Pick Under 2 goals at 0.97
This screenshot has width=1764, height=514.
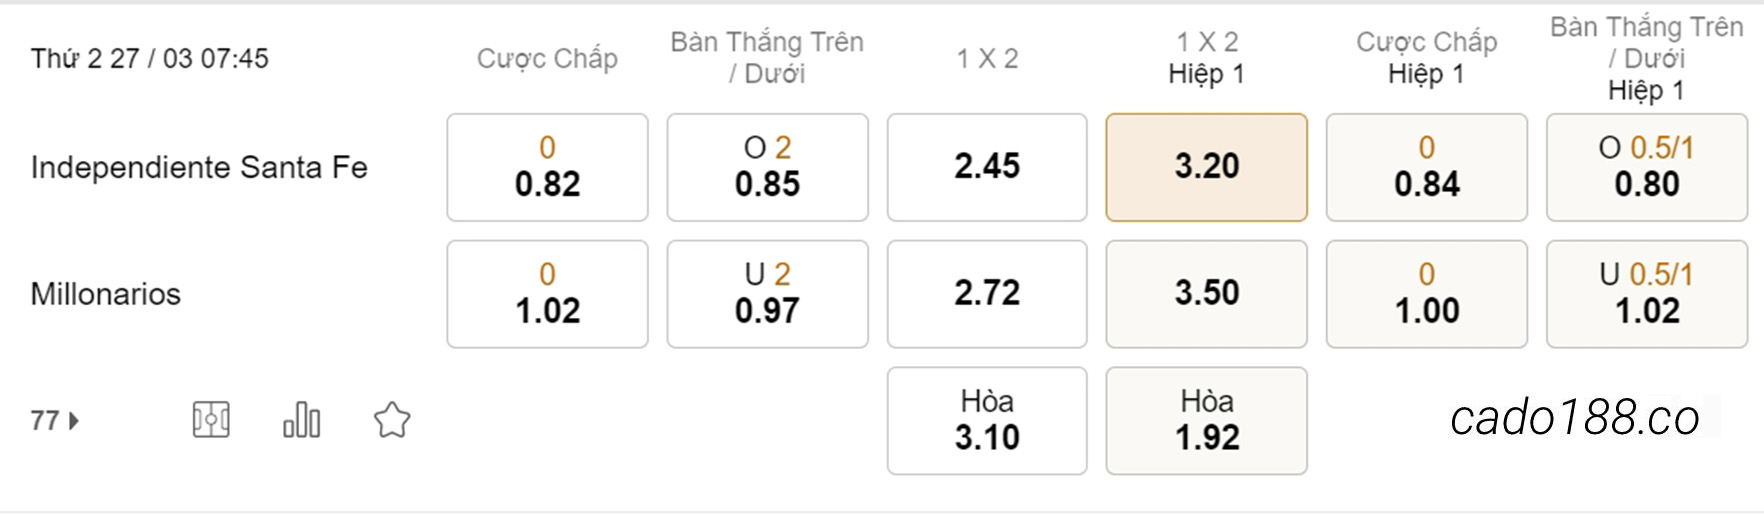(x=767, y=294)
